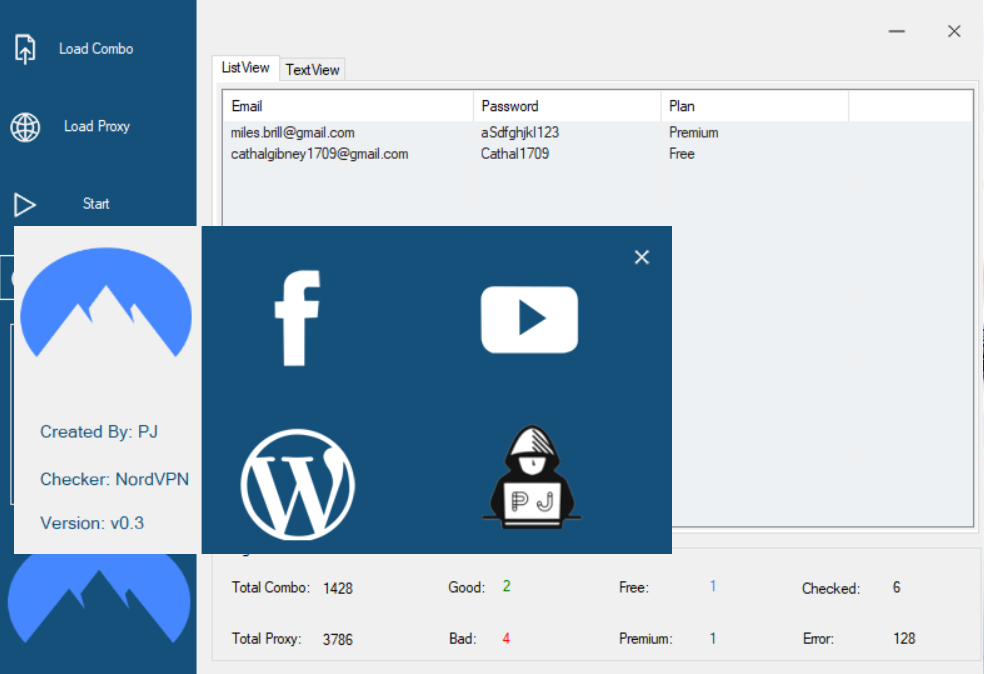Close the social links overlay panel
This screenshot has height=674, width=984.
[x=641, y=257]
